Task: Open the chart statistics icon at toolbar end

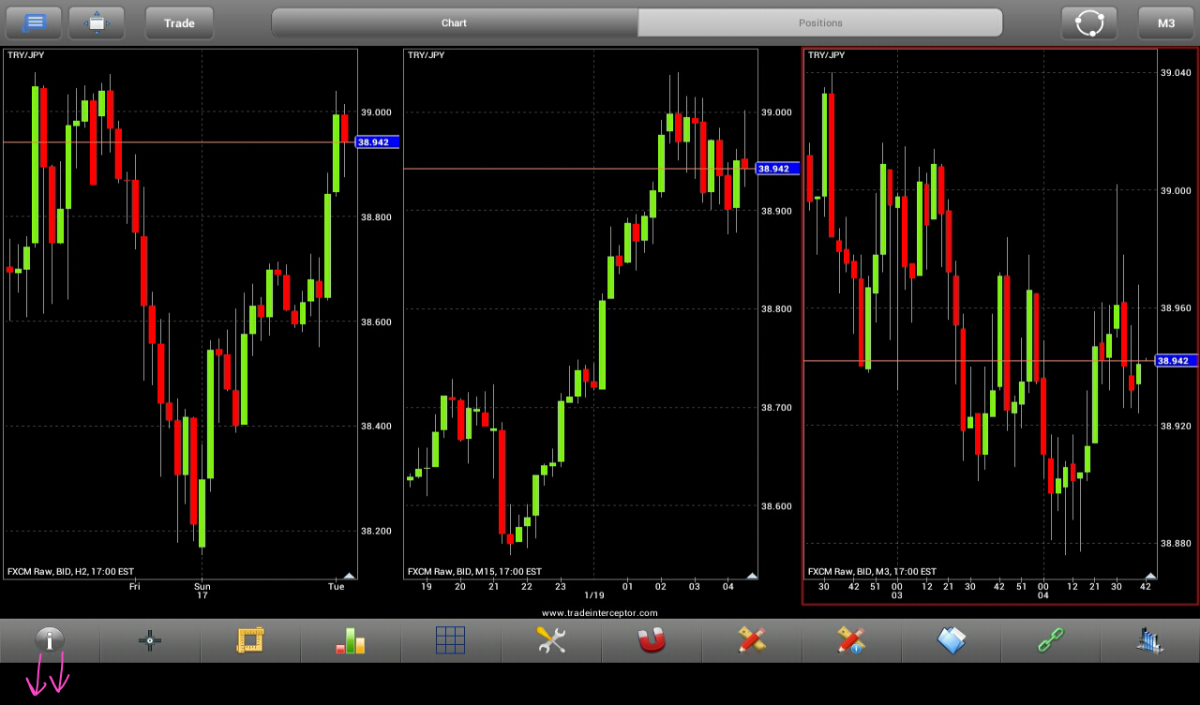Action: 1150,640
